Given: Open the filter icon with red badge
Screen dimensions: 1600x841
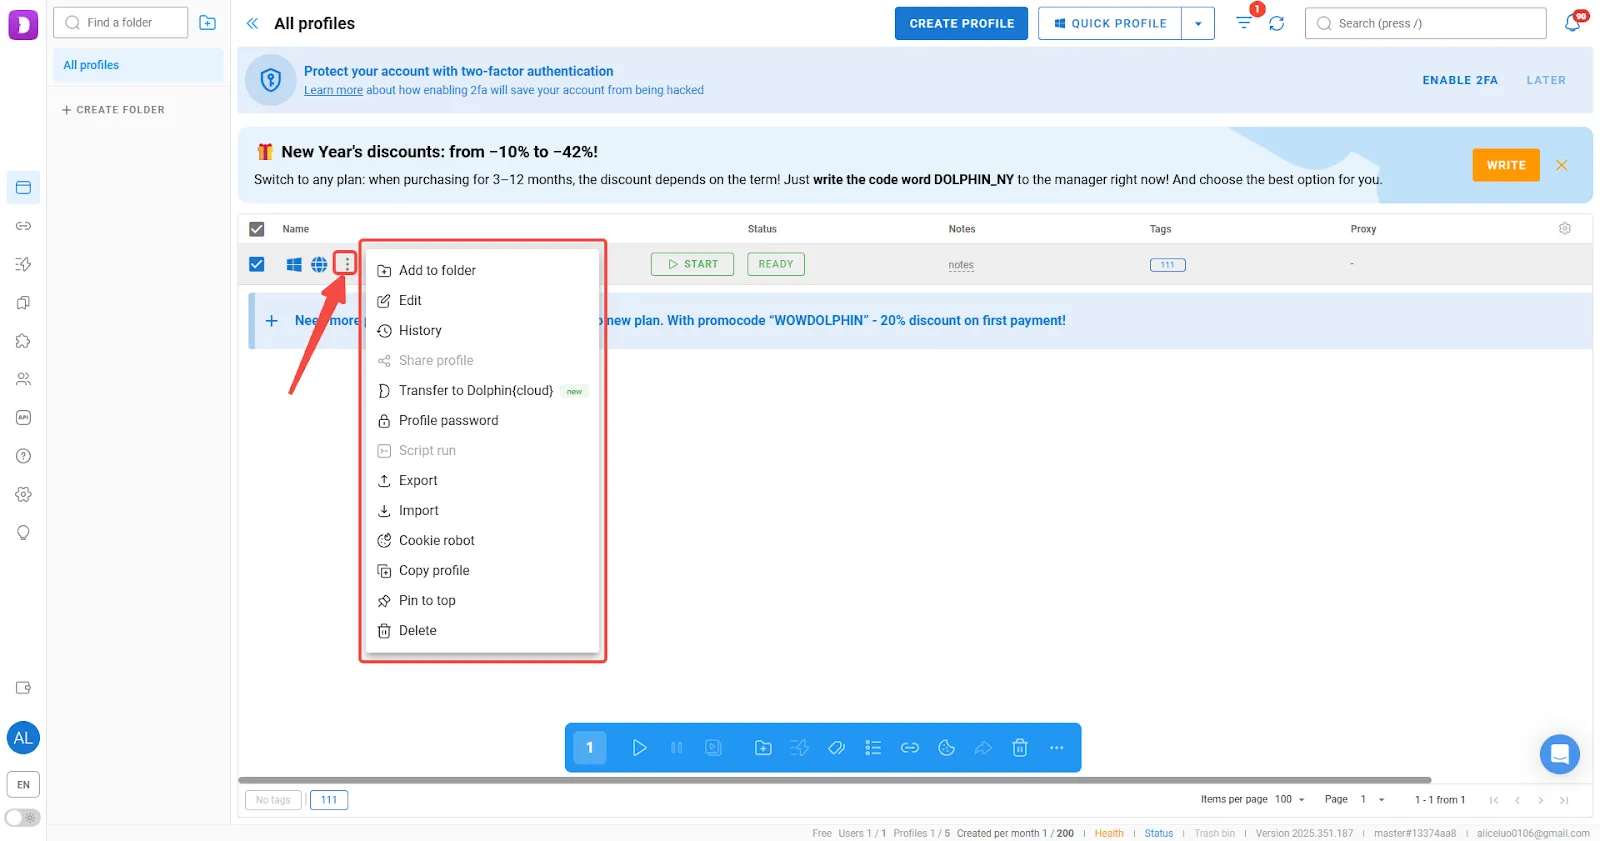Looking at the screenshot, I should click(1244, 22).
